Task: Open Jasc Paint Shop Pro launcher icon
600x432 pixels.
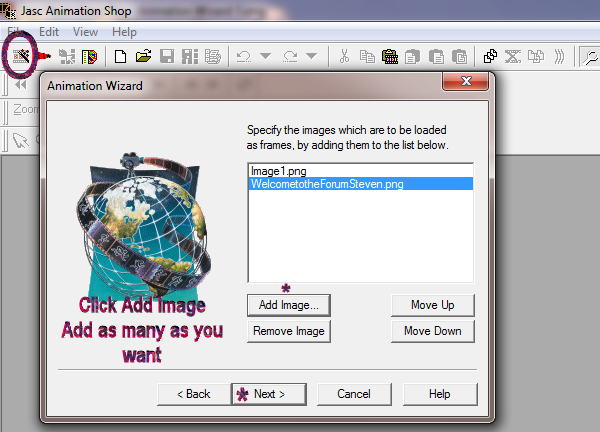Action: [90, 57]
